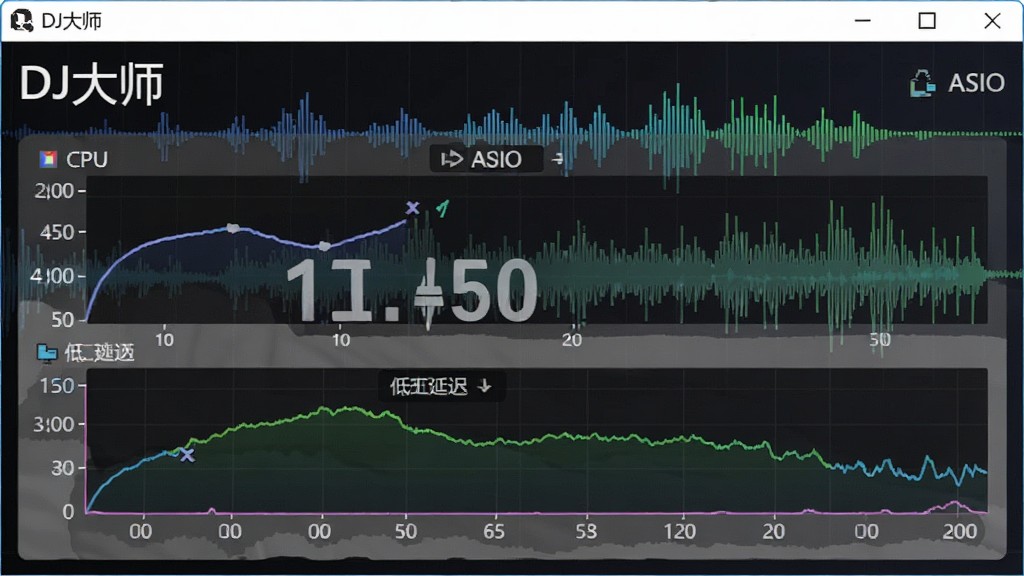Click the first gray point on CPU curve
The width and height of the screenshot is (1024, 576).
point(232,228)
